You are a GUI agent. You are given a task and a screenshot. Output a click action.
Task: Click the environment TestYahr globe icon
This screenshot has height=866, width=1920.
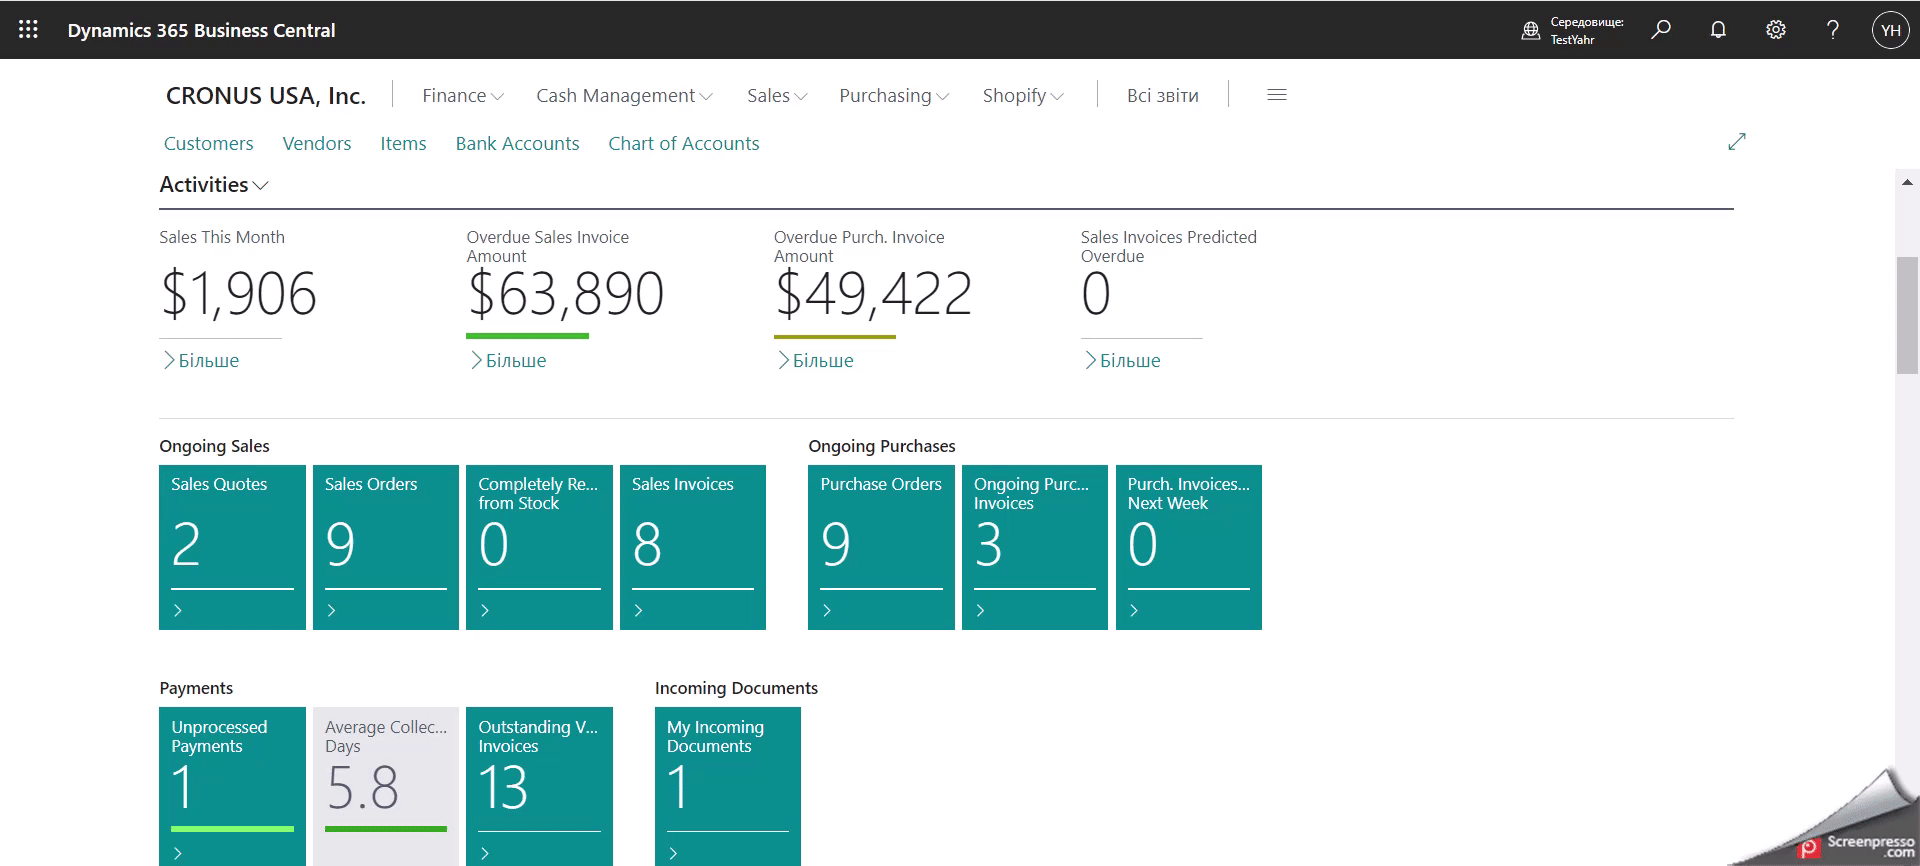[1531, 31]
